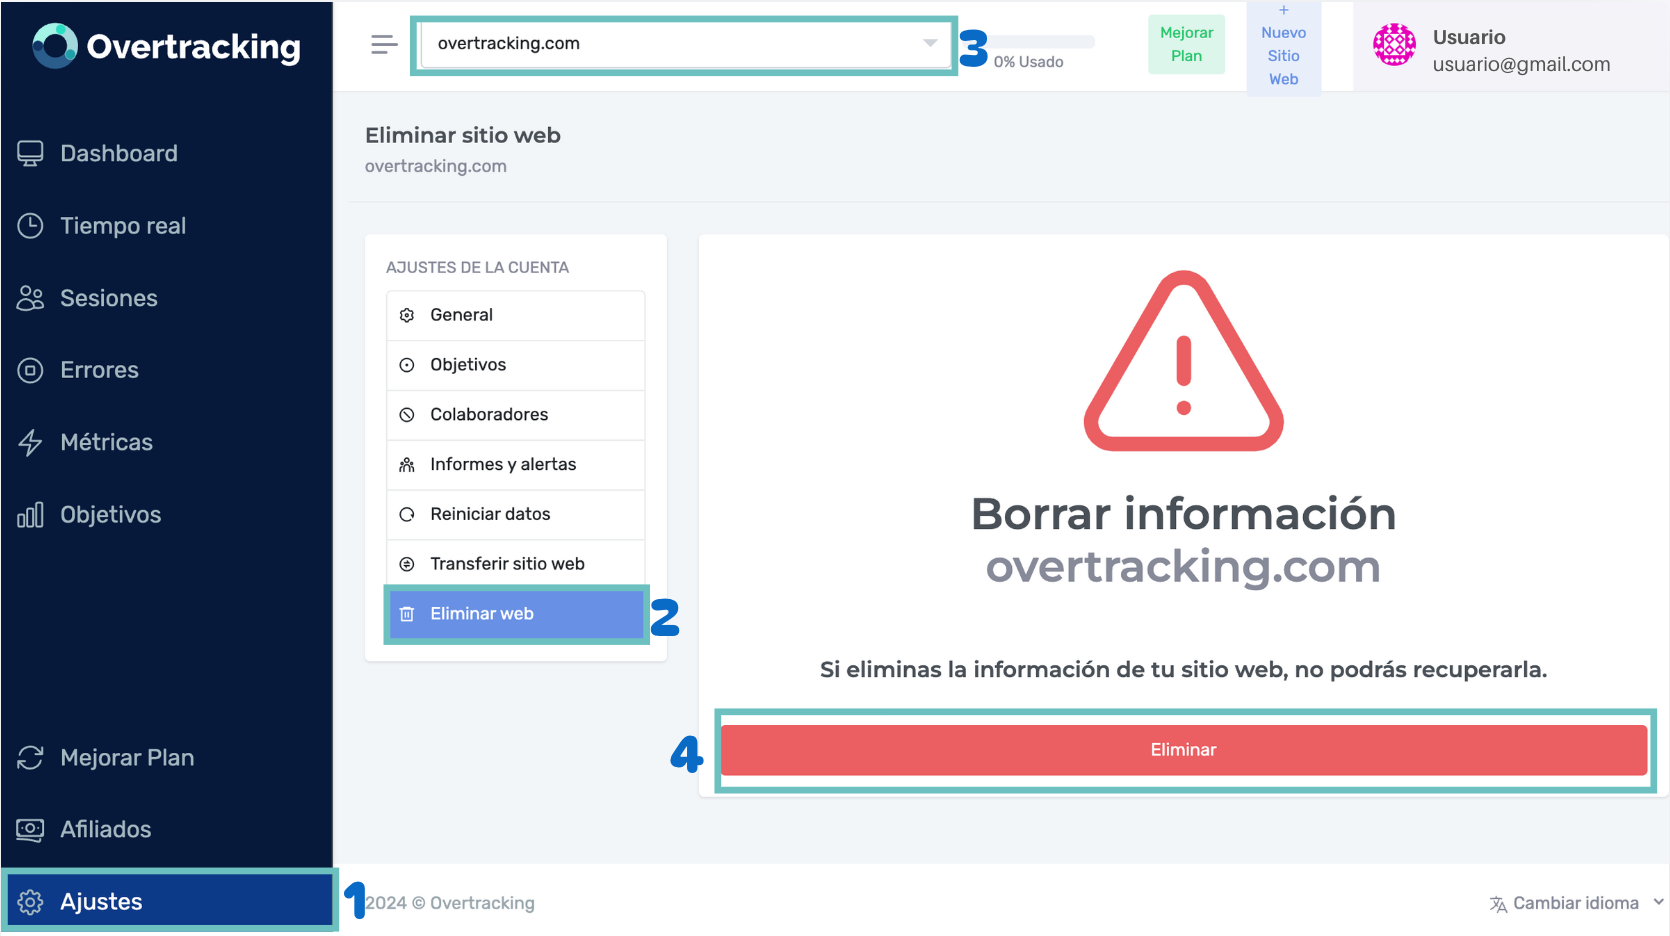The height and width of the screenshot is (936, 1670).
Task: Click the Overtracking brand name text
Action: tap(194, 47)
